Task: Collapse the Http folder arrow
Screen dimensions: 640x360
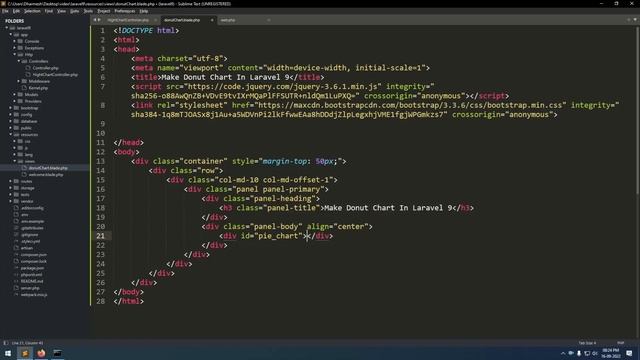Action: (x=15, y=54)
